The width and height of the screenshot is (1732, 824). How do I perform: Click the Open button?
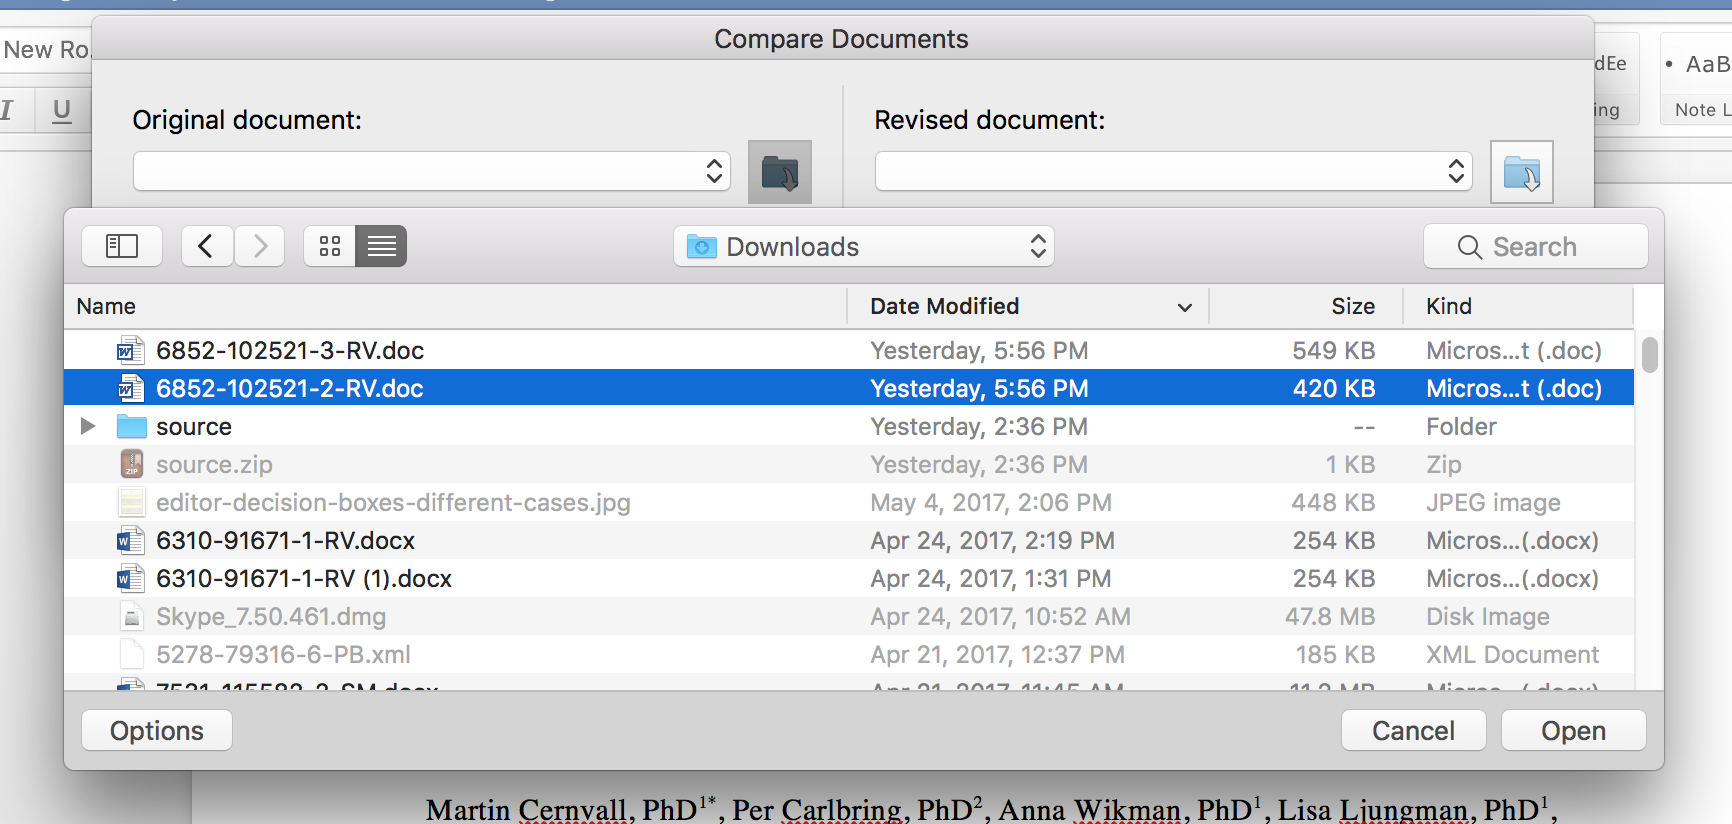tap(1573, 730)
